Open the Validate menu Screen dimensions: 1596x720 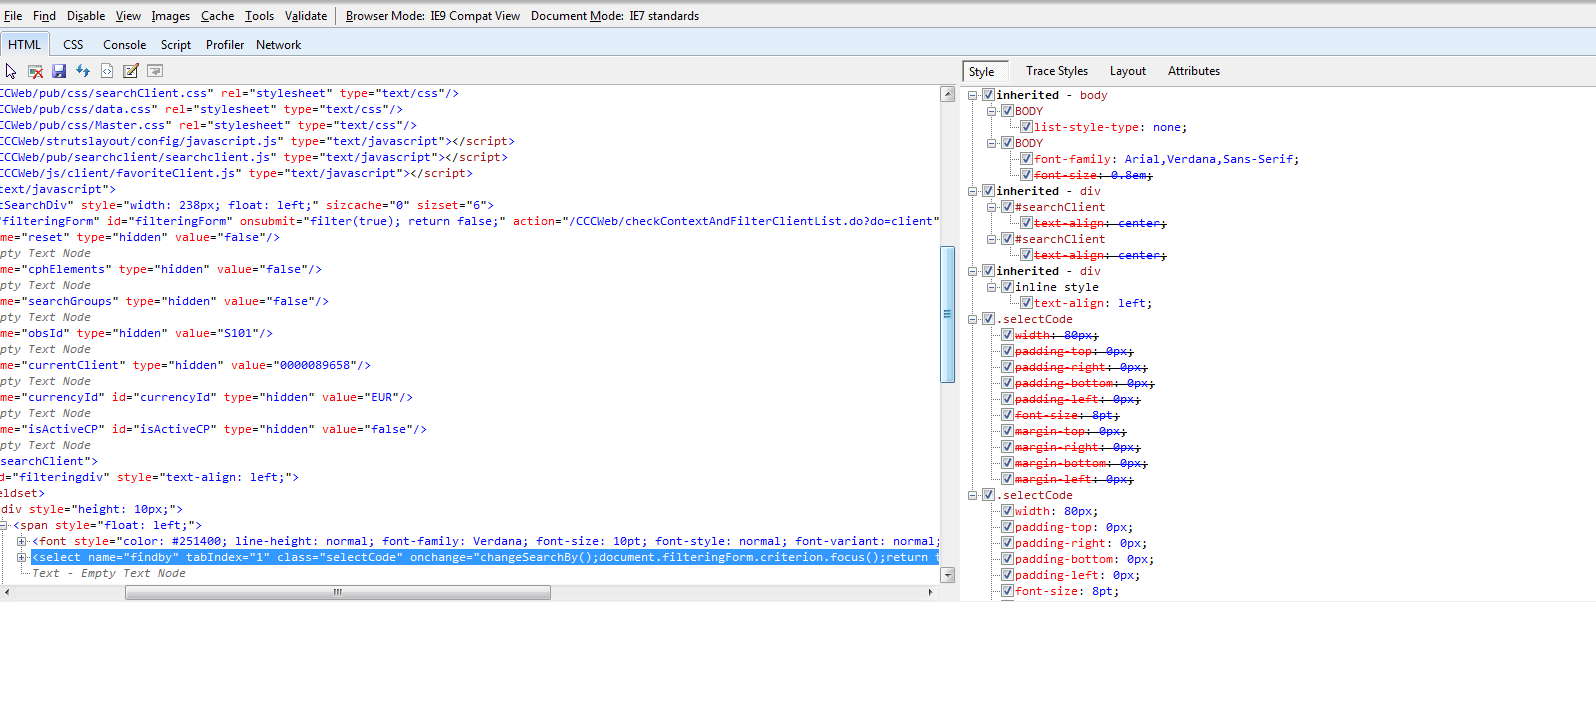point(306,16)
